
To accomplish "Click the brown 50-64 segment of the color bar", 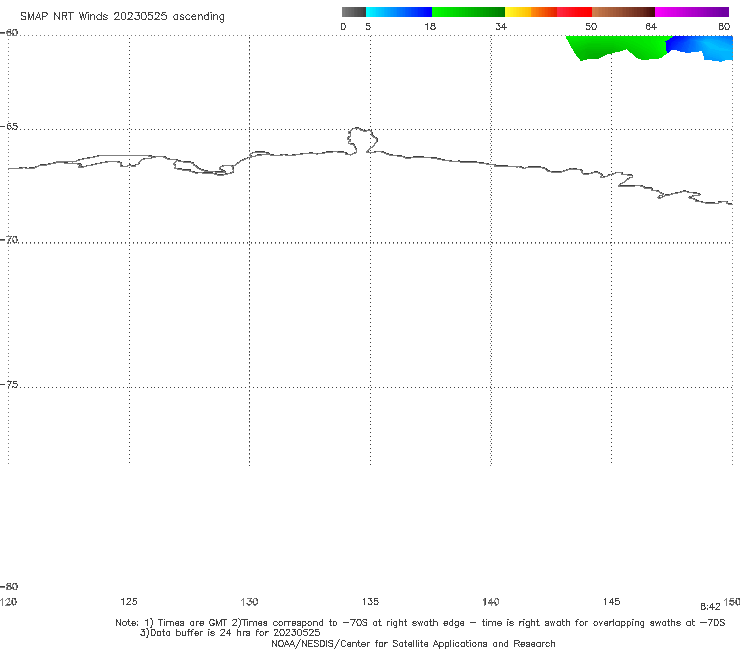I will (x=623, y=12).
